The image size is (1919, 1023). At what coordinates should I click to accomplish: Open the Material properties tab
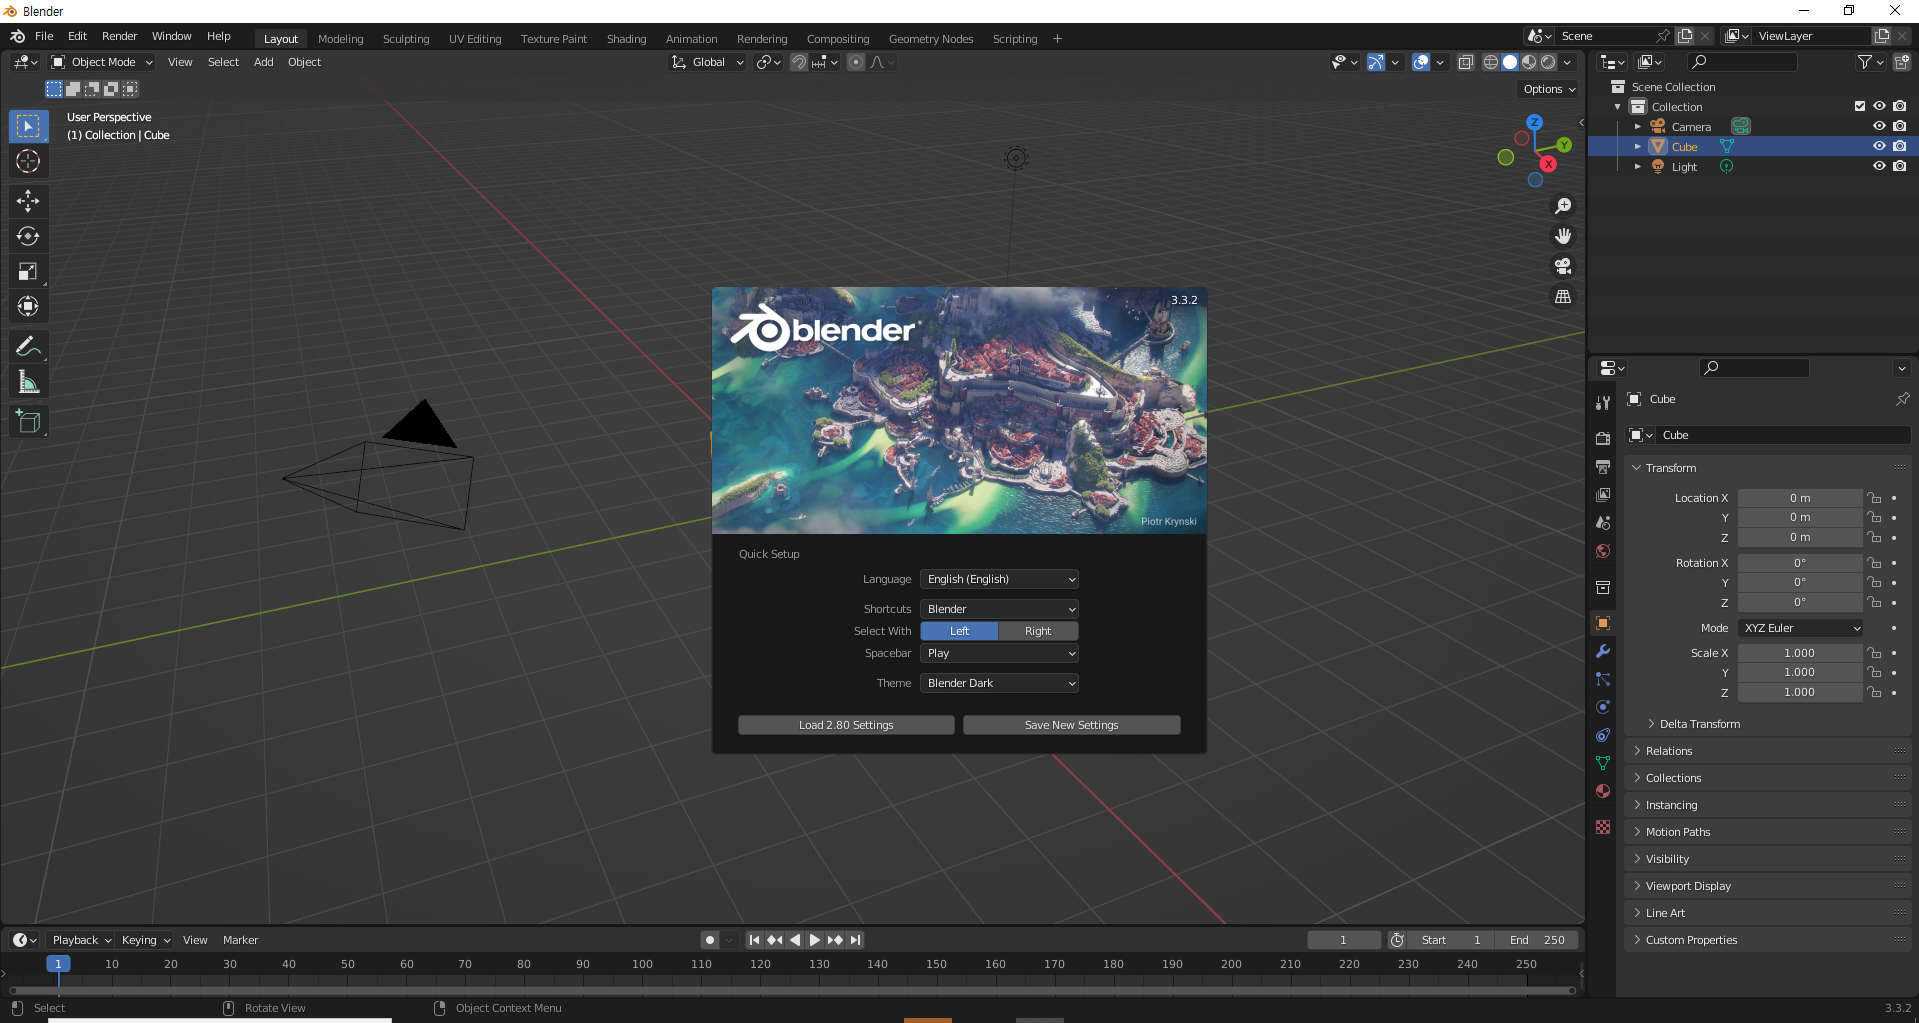(1603, 791)
